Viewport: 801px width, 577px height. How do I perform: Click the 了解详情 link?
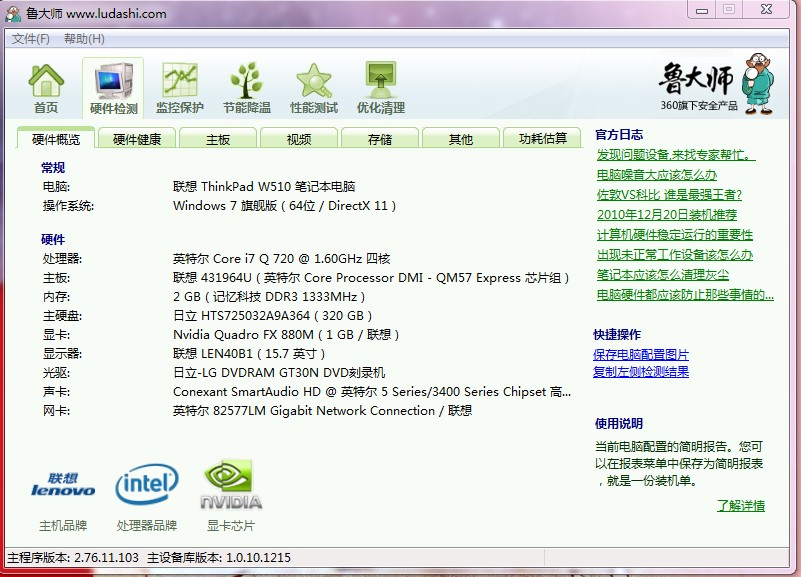[x=741, y=506]
